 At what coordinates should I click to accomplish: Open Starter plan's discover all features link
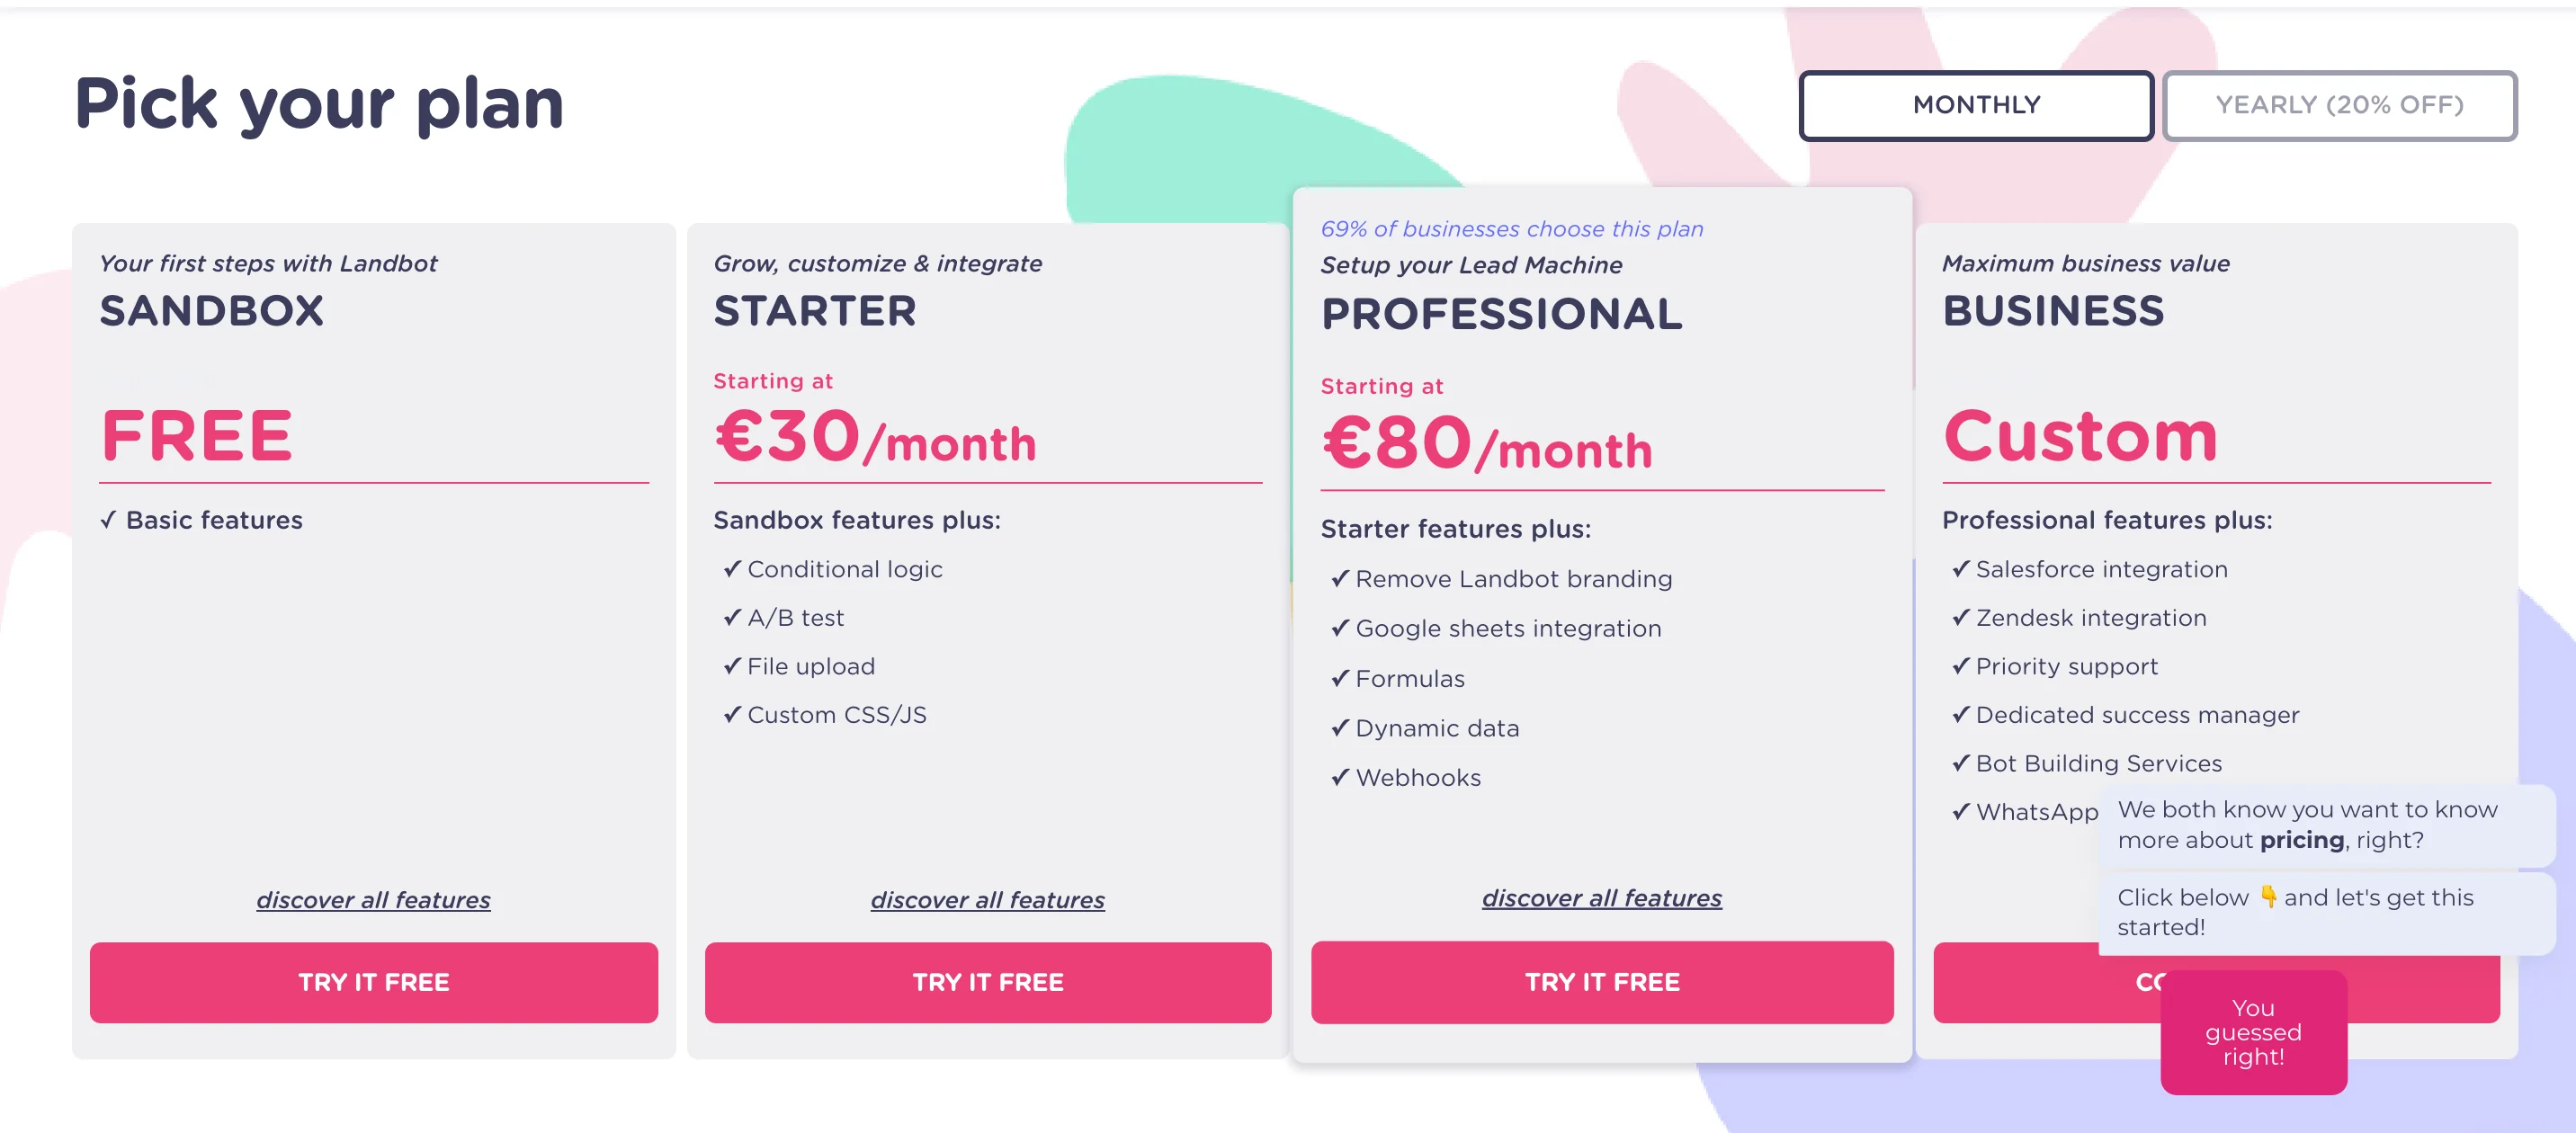(x=987, y=900)
